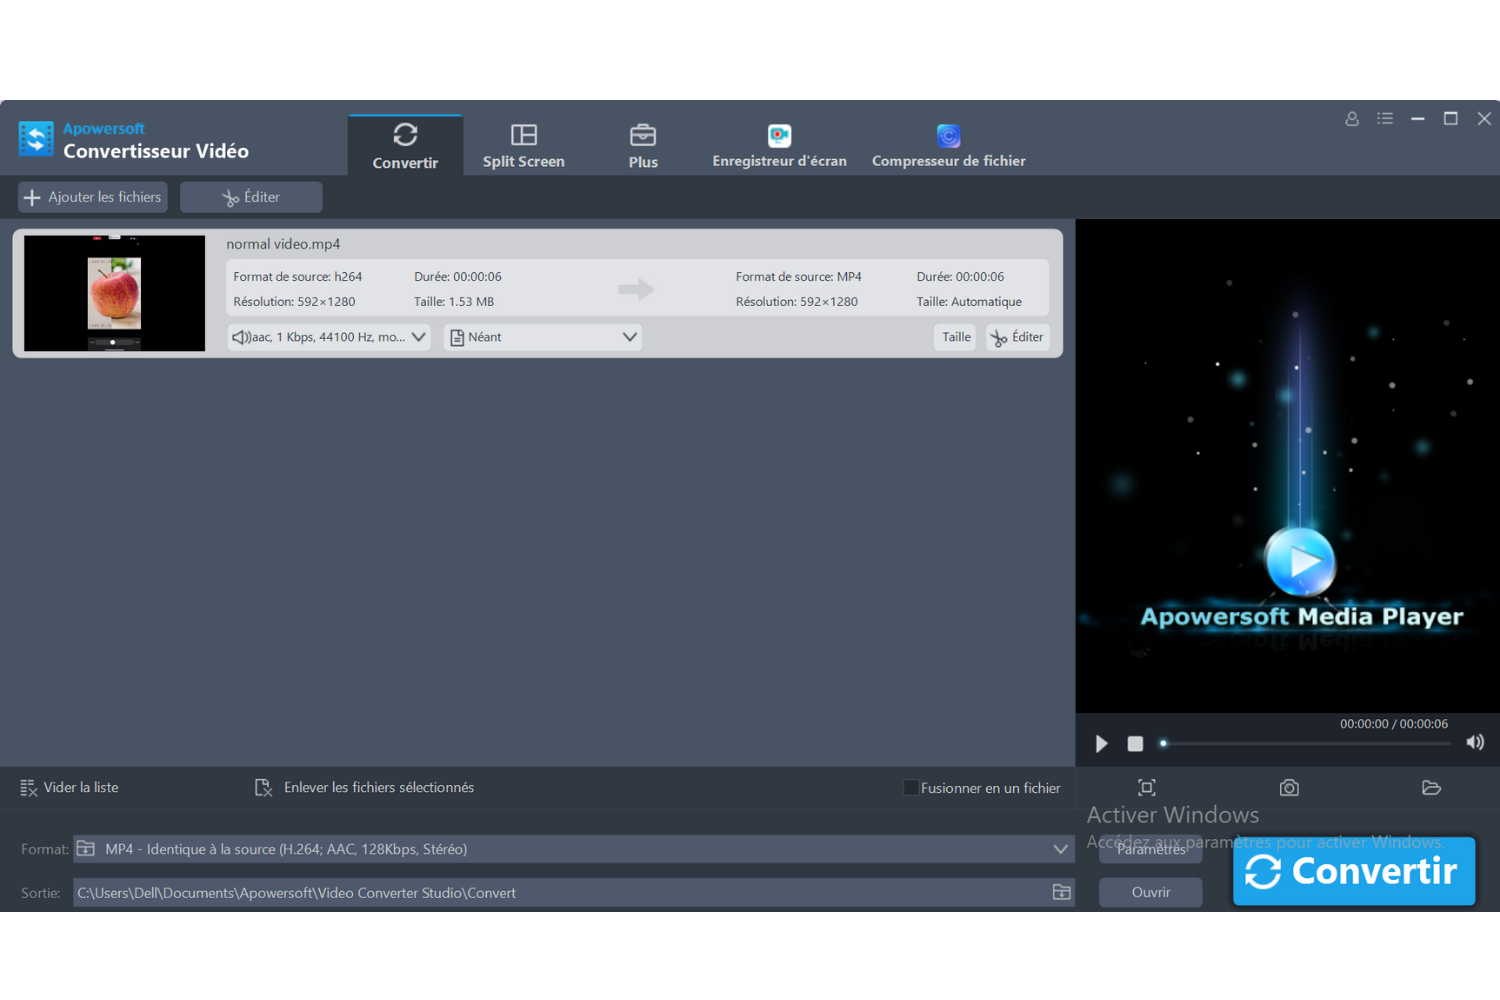Open the Plus toolbox tab
1500x1000 pixels.
(643, 146)
